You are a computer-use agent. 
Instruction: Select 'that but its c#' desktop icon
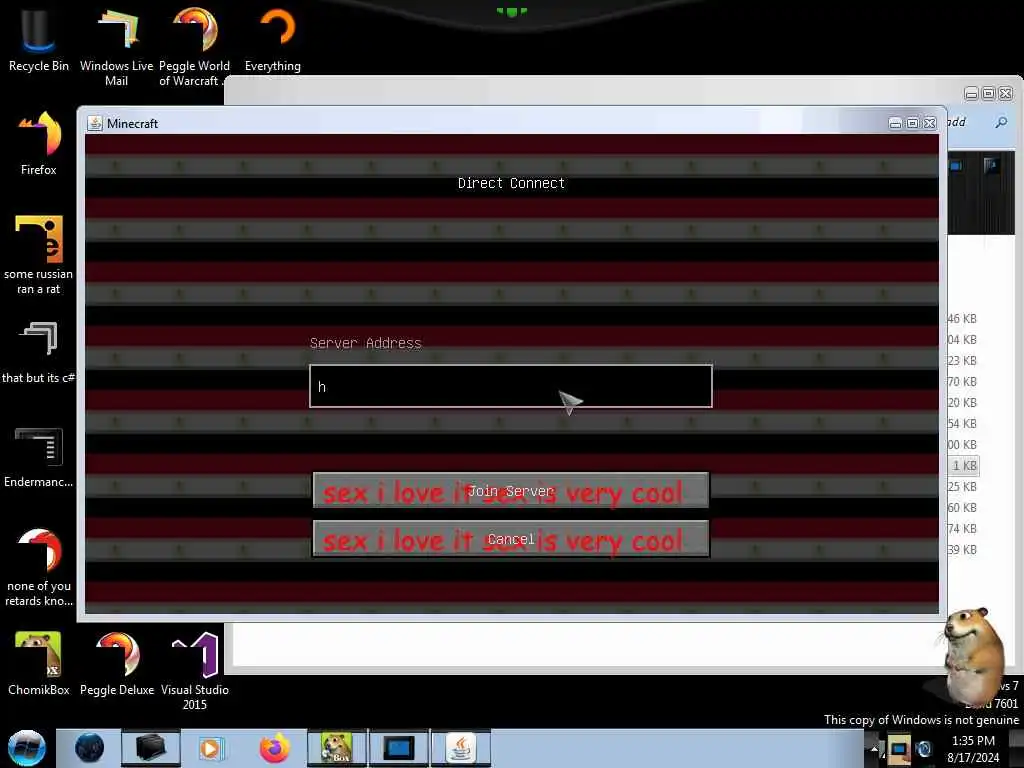tap(39, 351)
